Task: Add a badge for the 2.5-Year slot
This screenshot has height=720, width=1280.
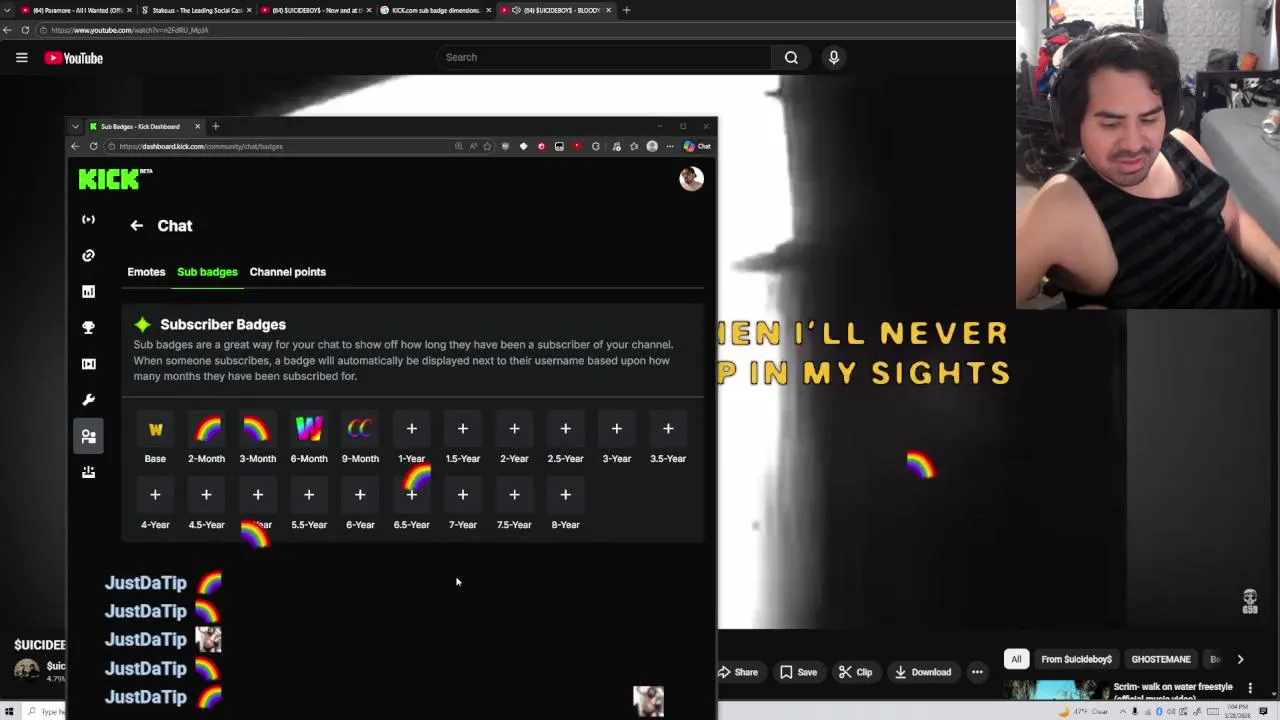Action: [x=565, y=429]
